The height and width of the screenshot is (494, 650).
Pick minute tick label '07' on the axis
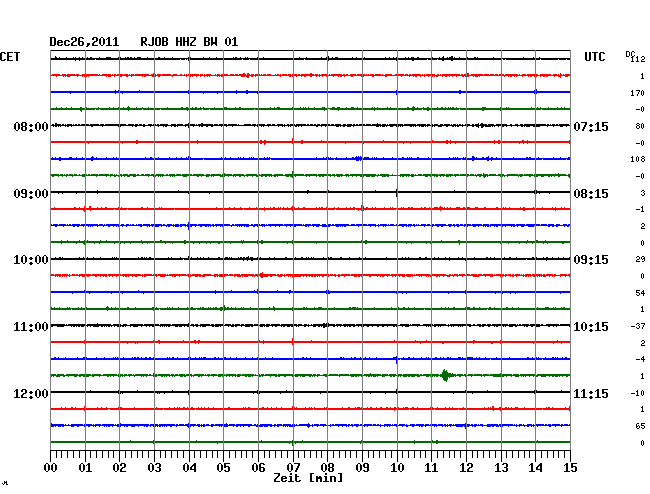293,467
